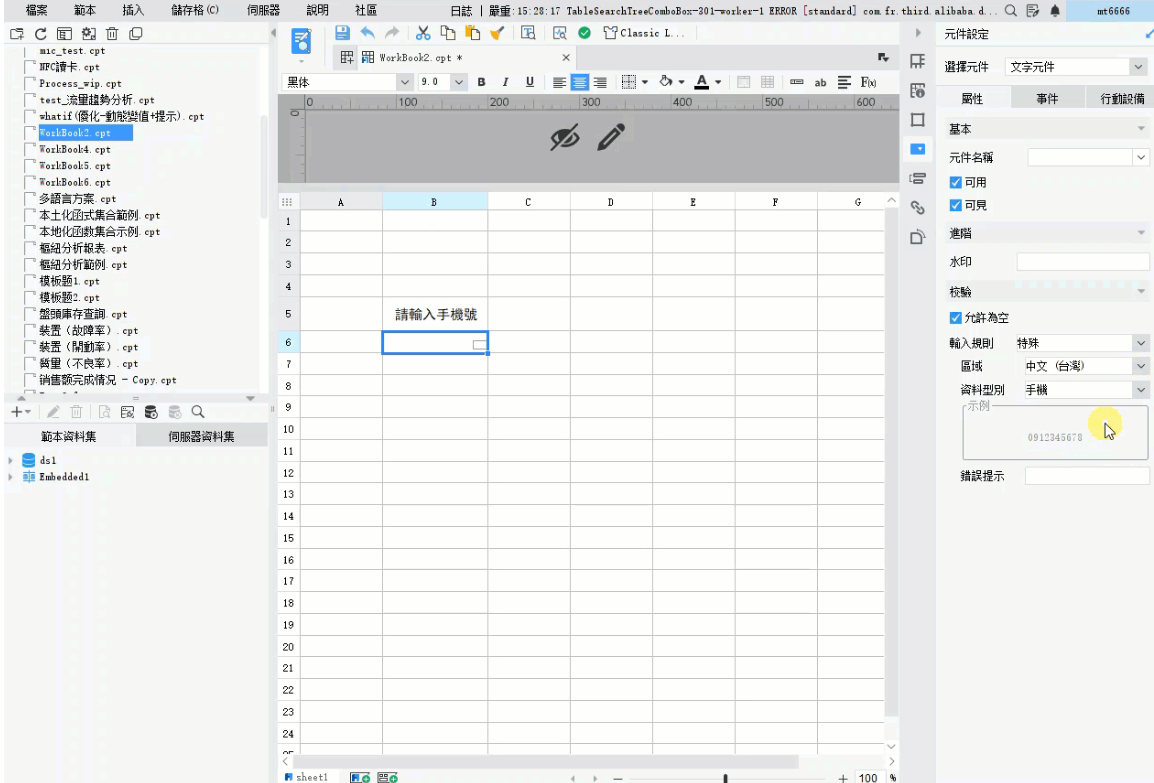
Task: Click the green template check icon
Action: [x=584, y=32]
